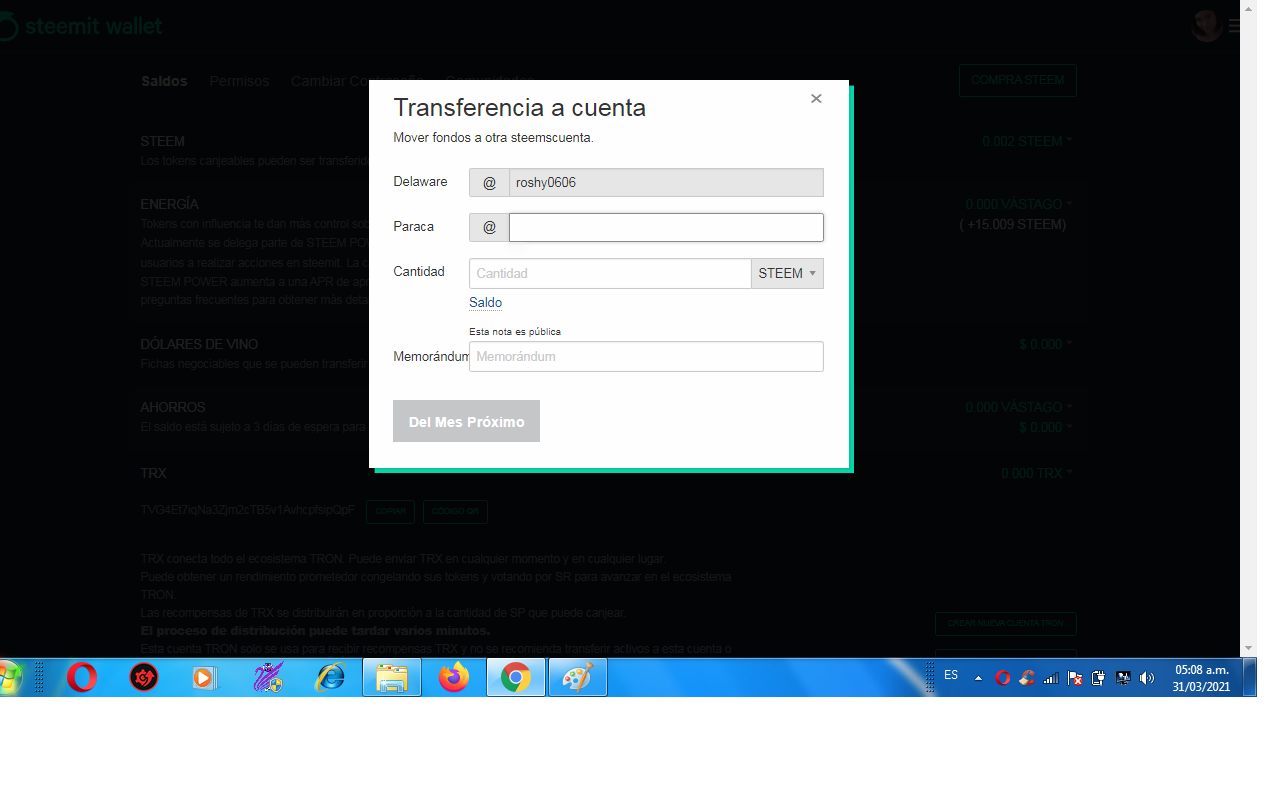Screen dimensions: 1280x800
Task: Click the Show desktop strip
Action: (1250, 677)
